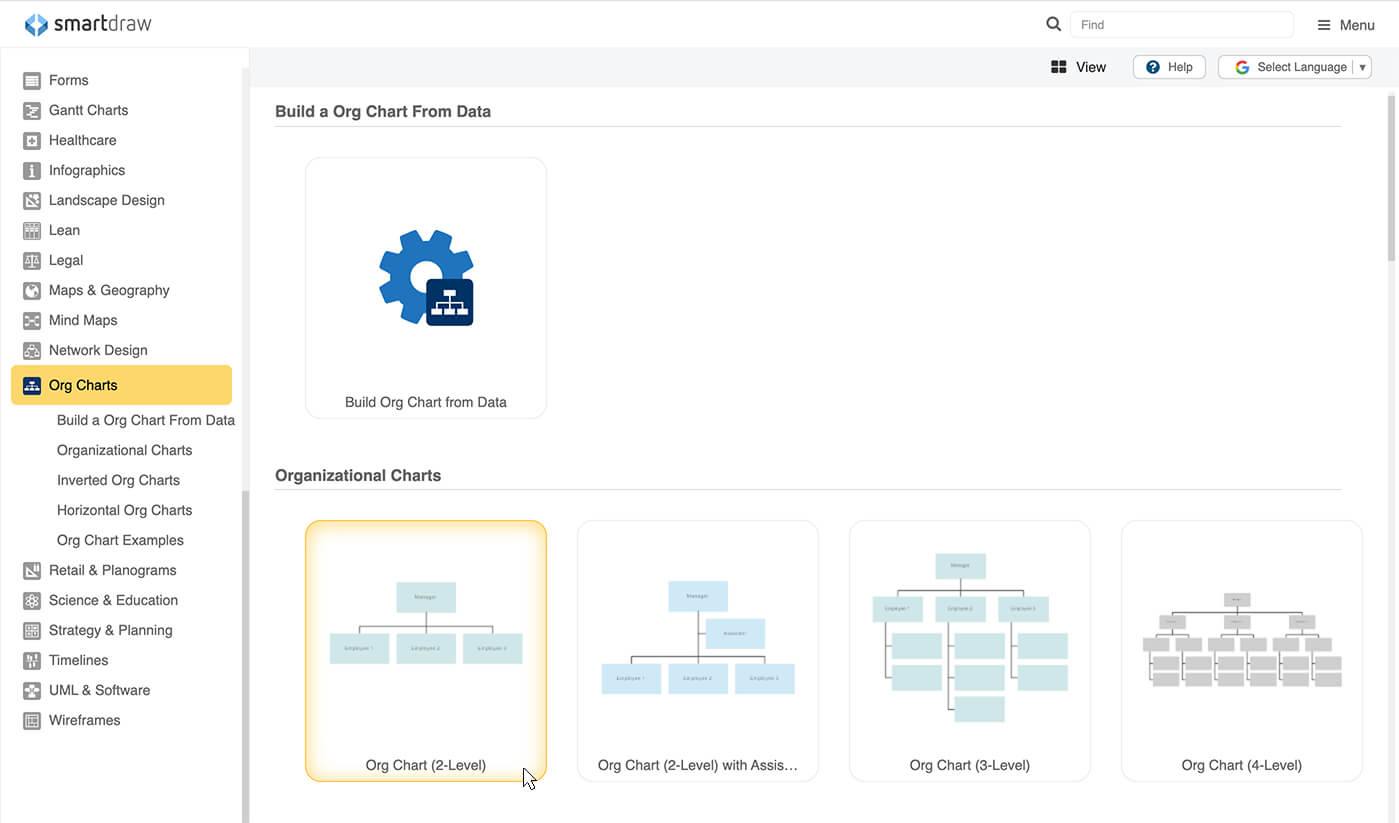Viewport: 1399px width, 823px height.
Task: Open the Timelines category
Action: pyautogui.click(x=78, y=660)
